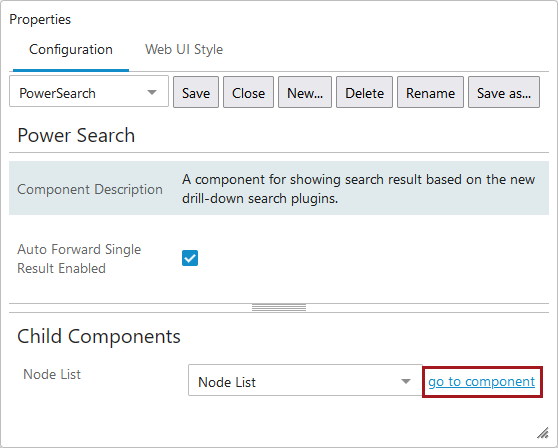Select the Configuration tab

pyautogui.click(x=71, y=49)
